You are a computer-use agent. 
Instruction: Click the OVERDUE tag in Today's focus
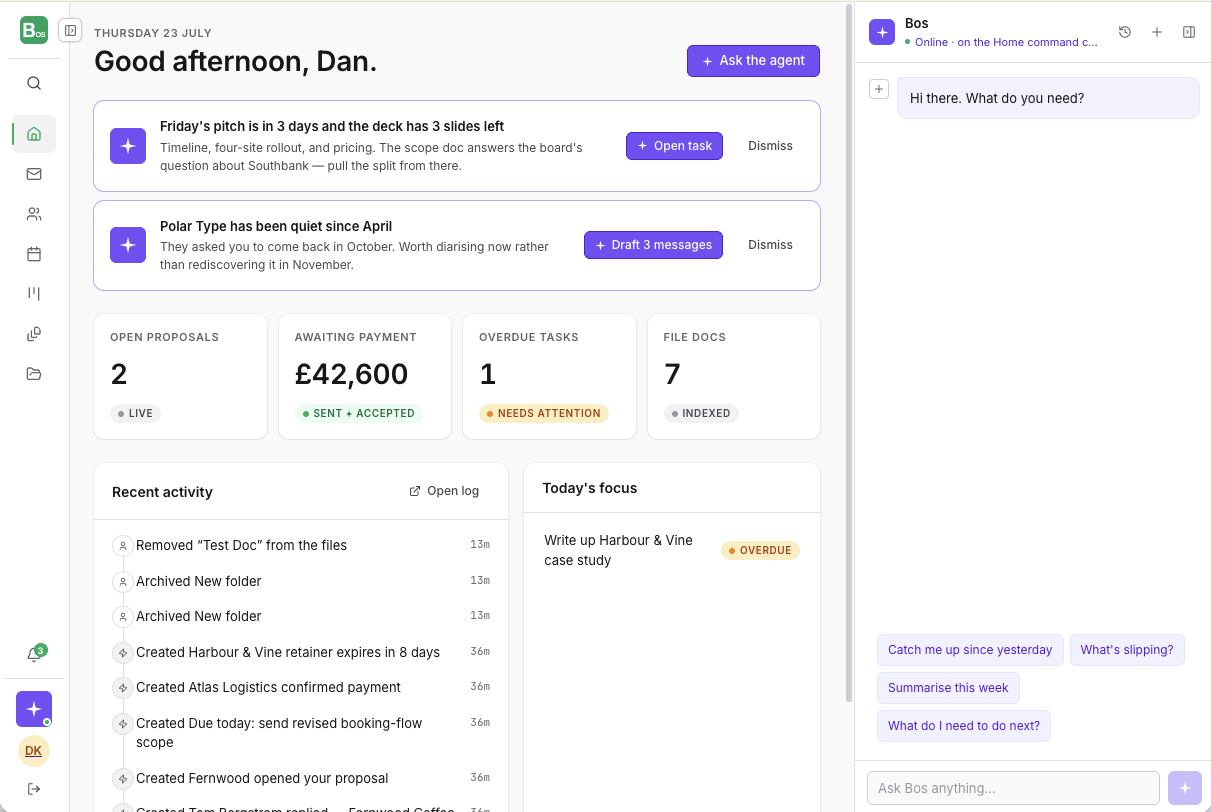tap(760, 550)
